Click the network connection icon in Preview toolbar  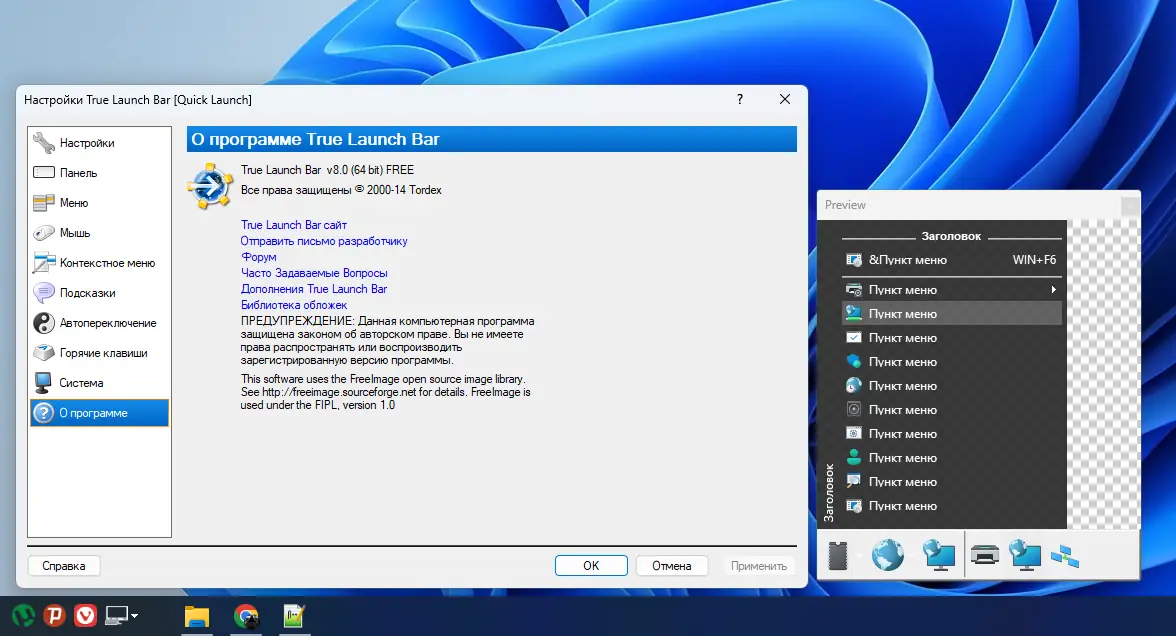1065,556
